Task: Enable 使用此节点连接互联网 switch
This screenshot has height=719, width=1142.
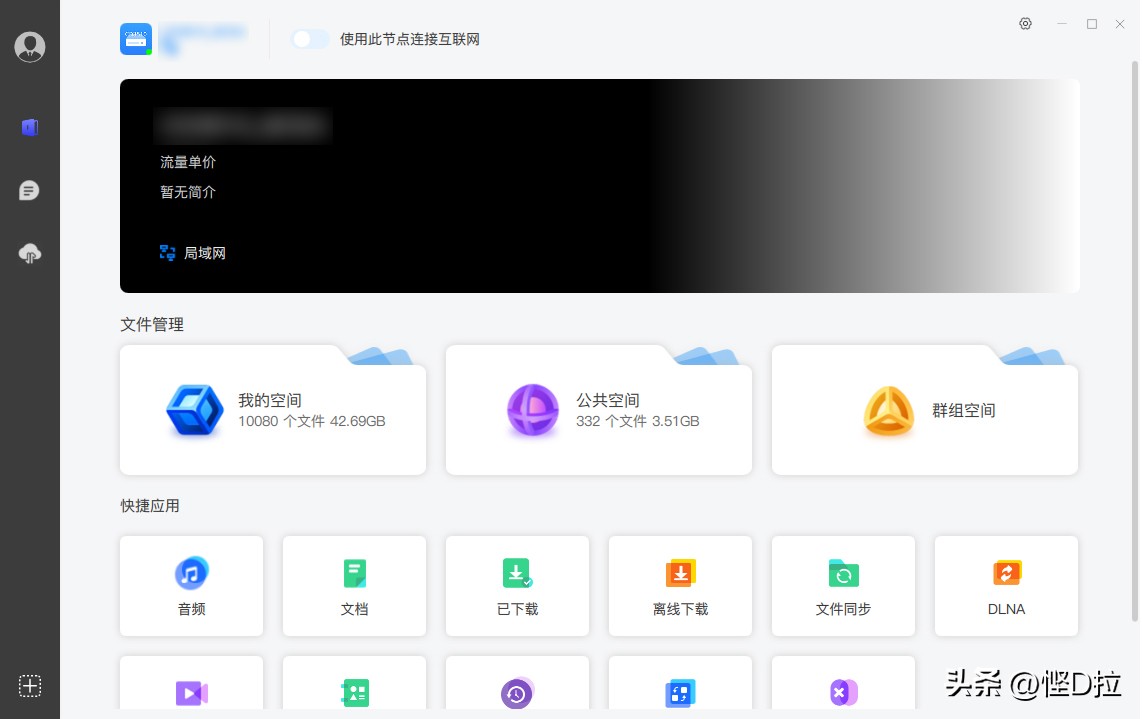Action: coord(310,38)
